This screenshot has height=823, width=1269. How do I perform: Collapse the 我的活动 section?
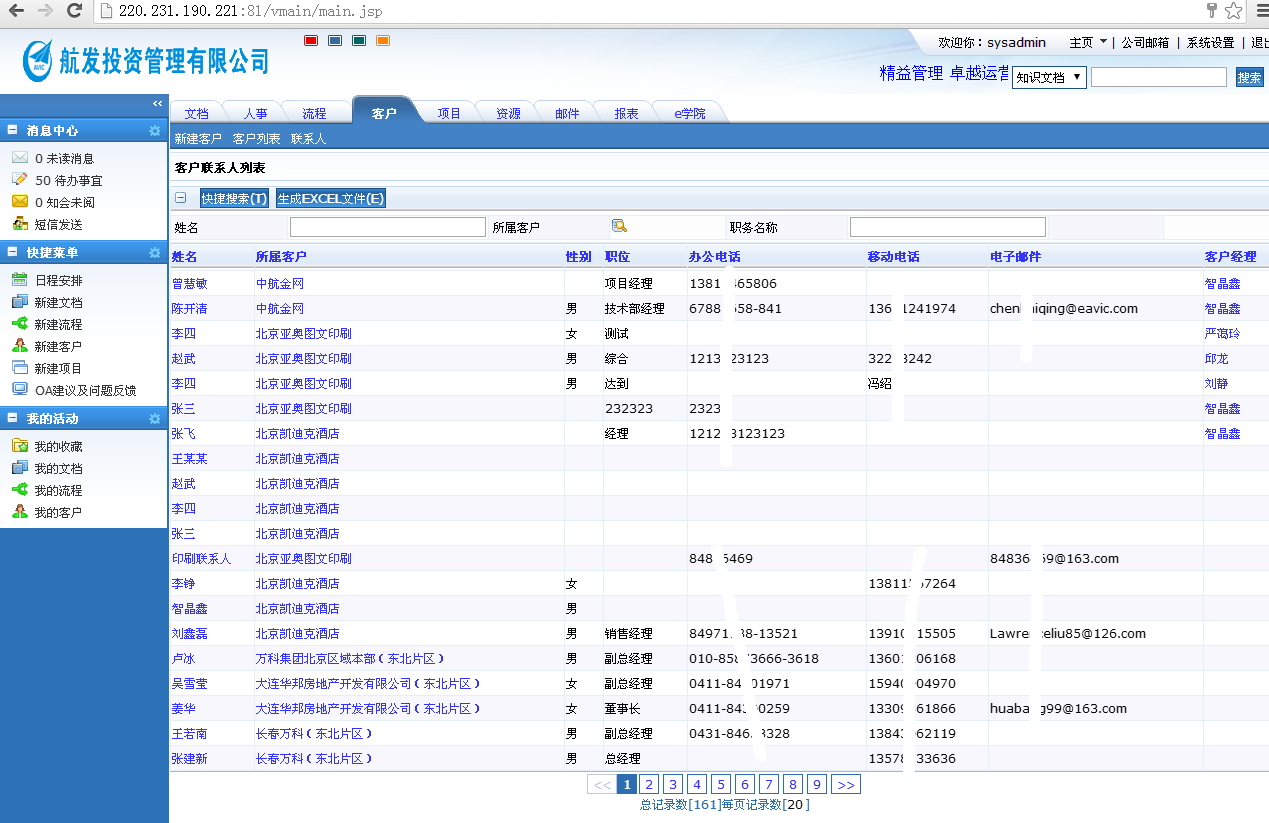tap(13, 418)
